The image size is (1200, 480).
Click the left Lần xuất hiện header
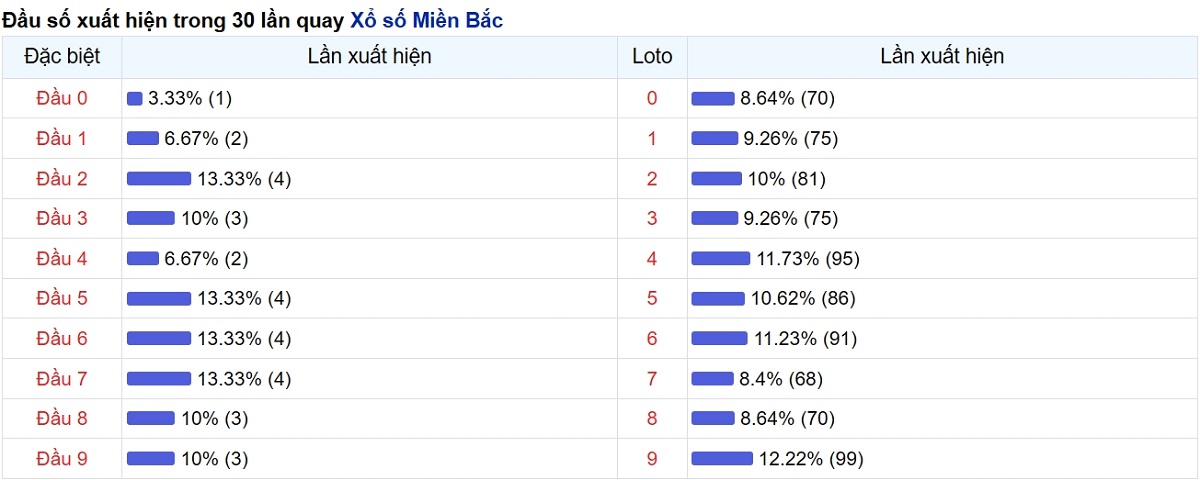click(x=370, y=57)
